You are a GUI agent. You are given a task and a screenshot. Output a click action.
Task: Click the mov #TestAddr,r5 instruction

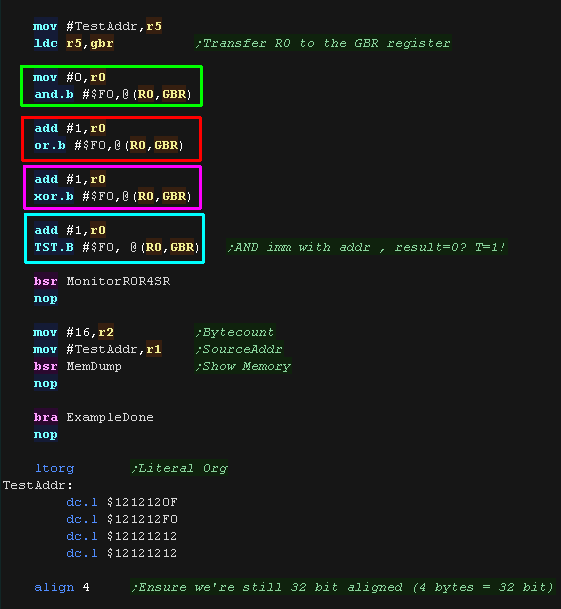(x=98, y=26)
